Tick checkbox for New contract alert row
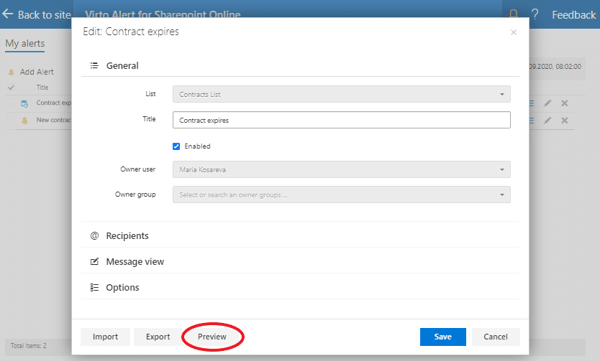This screenshot has height=361, width=600. (x=10, y=120)
